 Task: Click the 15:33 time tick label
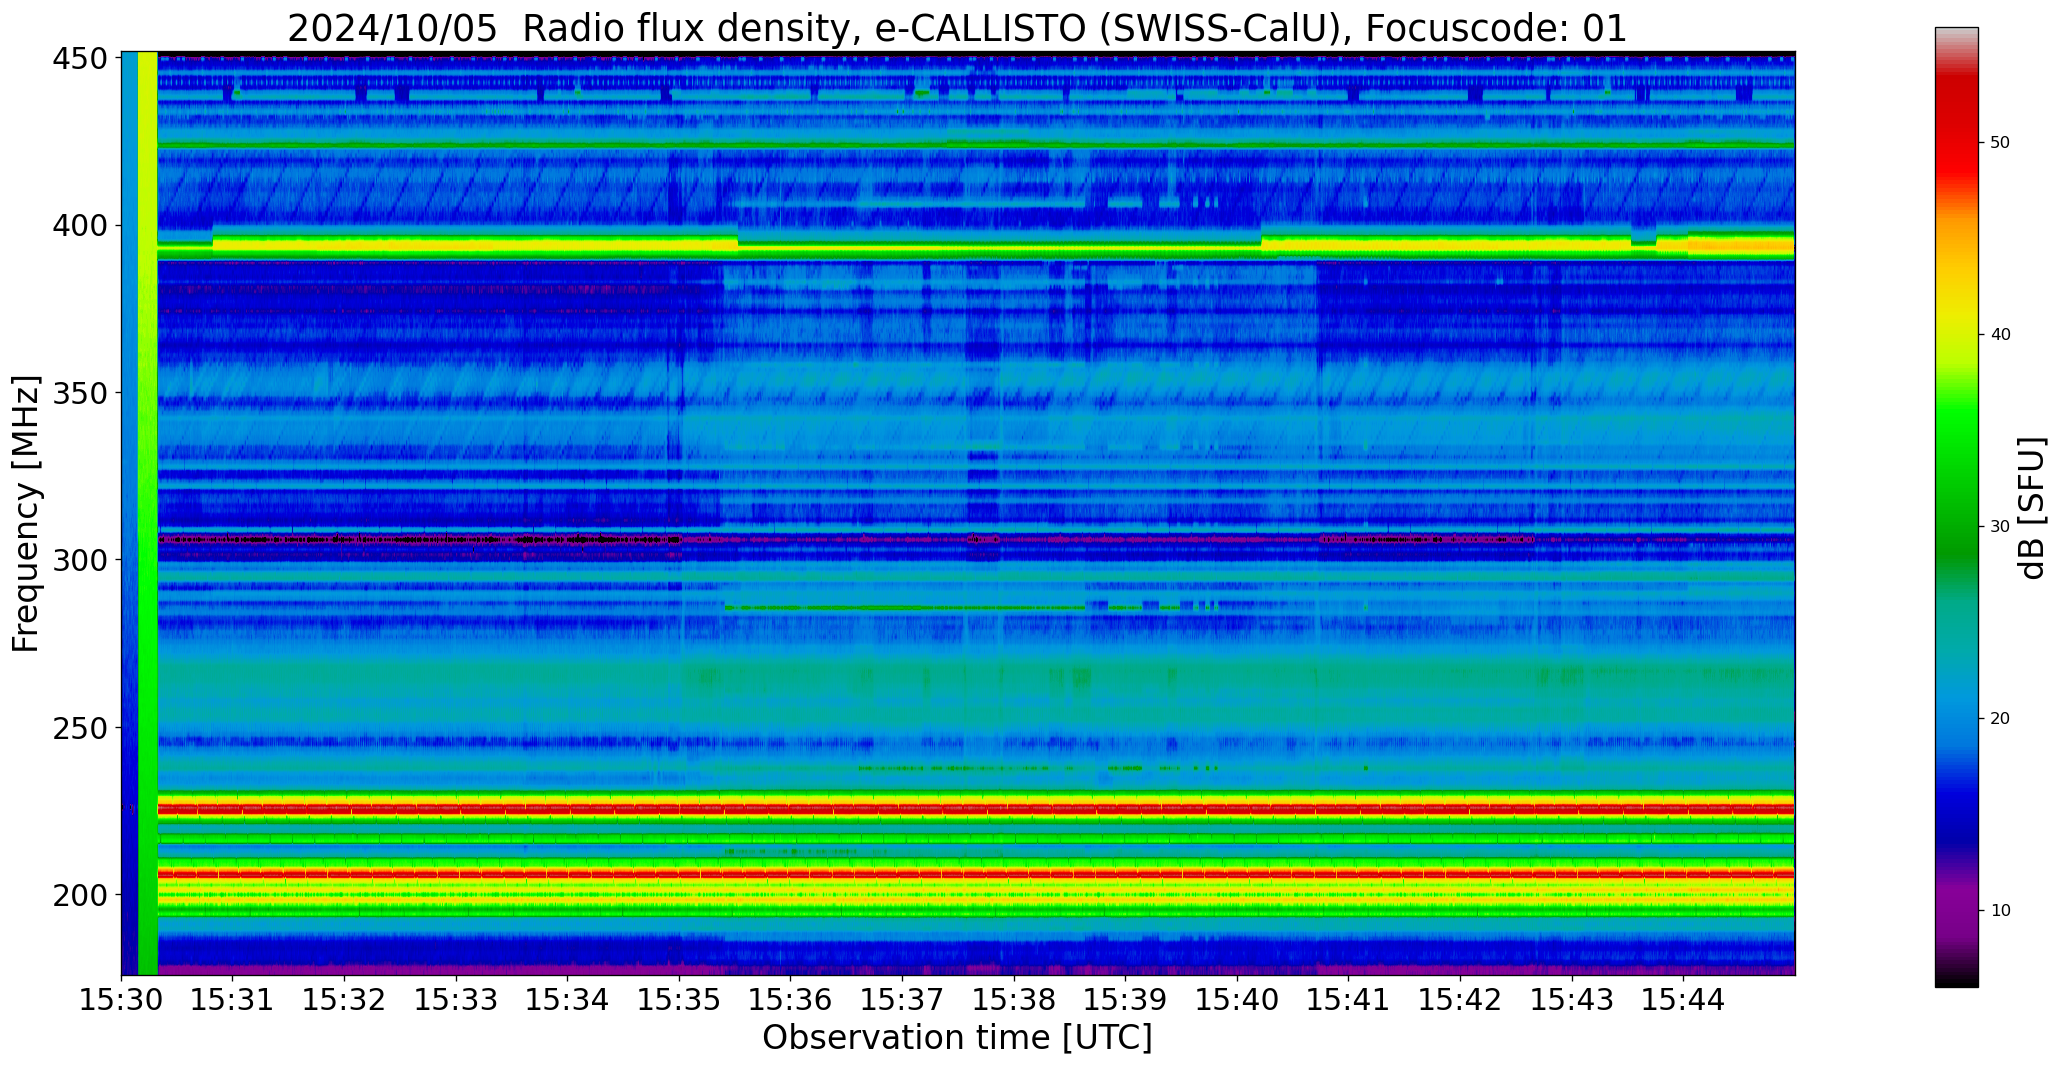click(456, 999)
